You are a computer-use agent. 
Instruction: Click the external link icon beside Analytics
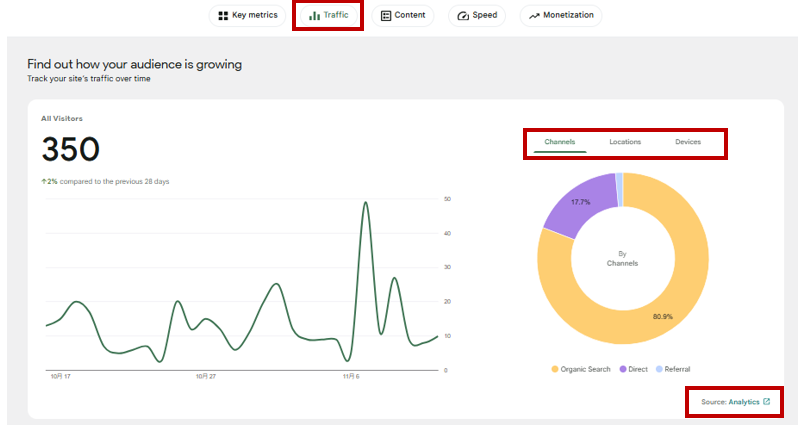coord(767,402)
